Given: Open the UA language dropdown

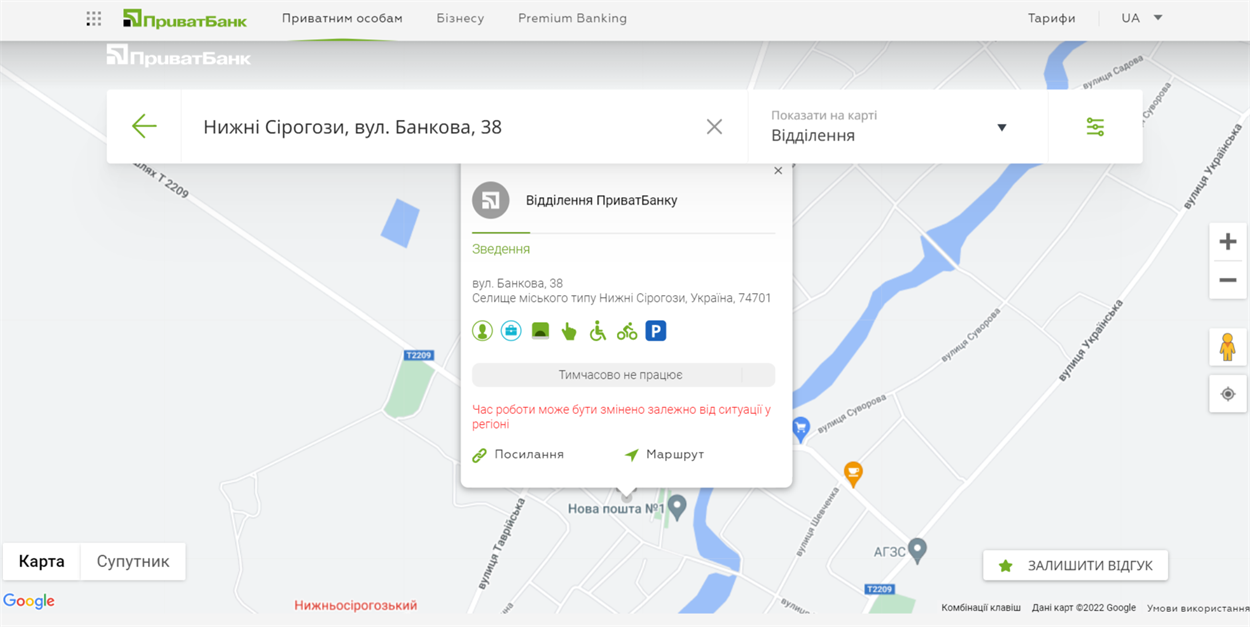Looking at the screenshot, I should coord(1141,18).
